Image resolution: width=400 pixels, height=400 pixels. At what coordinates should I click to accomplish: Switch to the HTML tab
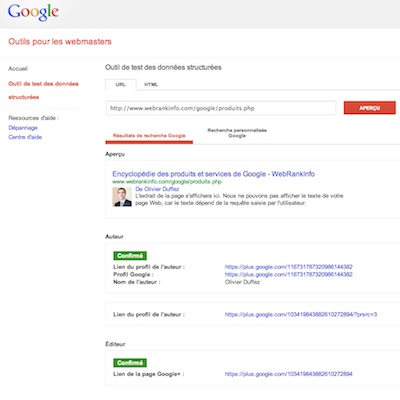pos(151,85)
